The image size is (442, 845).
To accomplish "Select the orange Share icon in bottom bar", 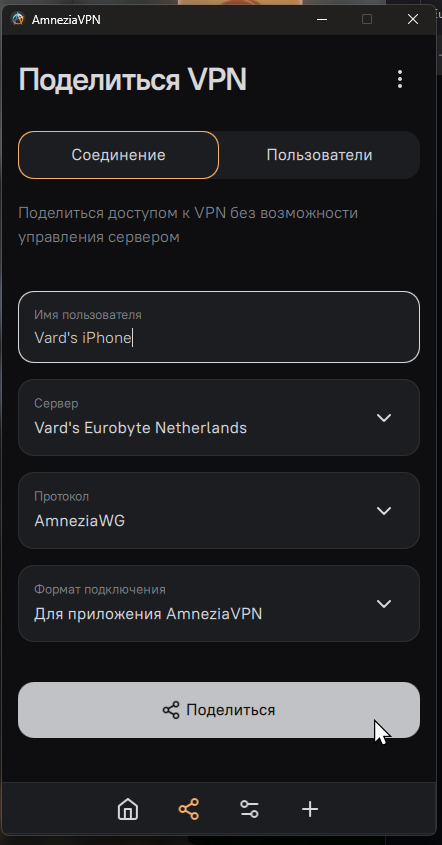I will [x=189, y=809].
